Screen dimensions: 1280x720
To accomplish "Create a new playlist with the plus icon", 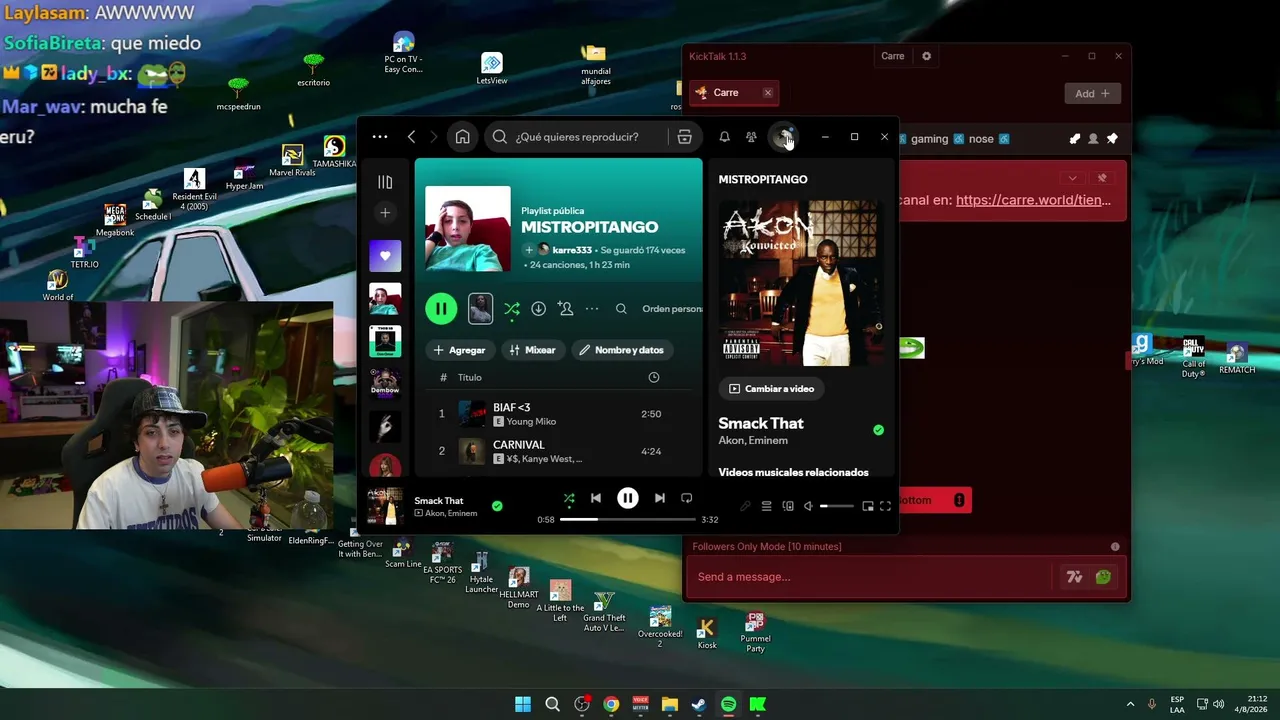I will click(385, 213).
